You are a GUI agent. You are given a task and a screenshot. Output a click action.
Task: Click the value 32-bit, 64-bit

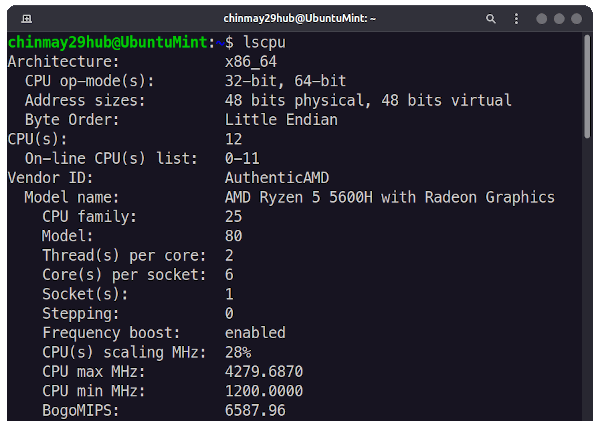[x=285, y=81]
